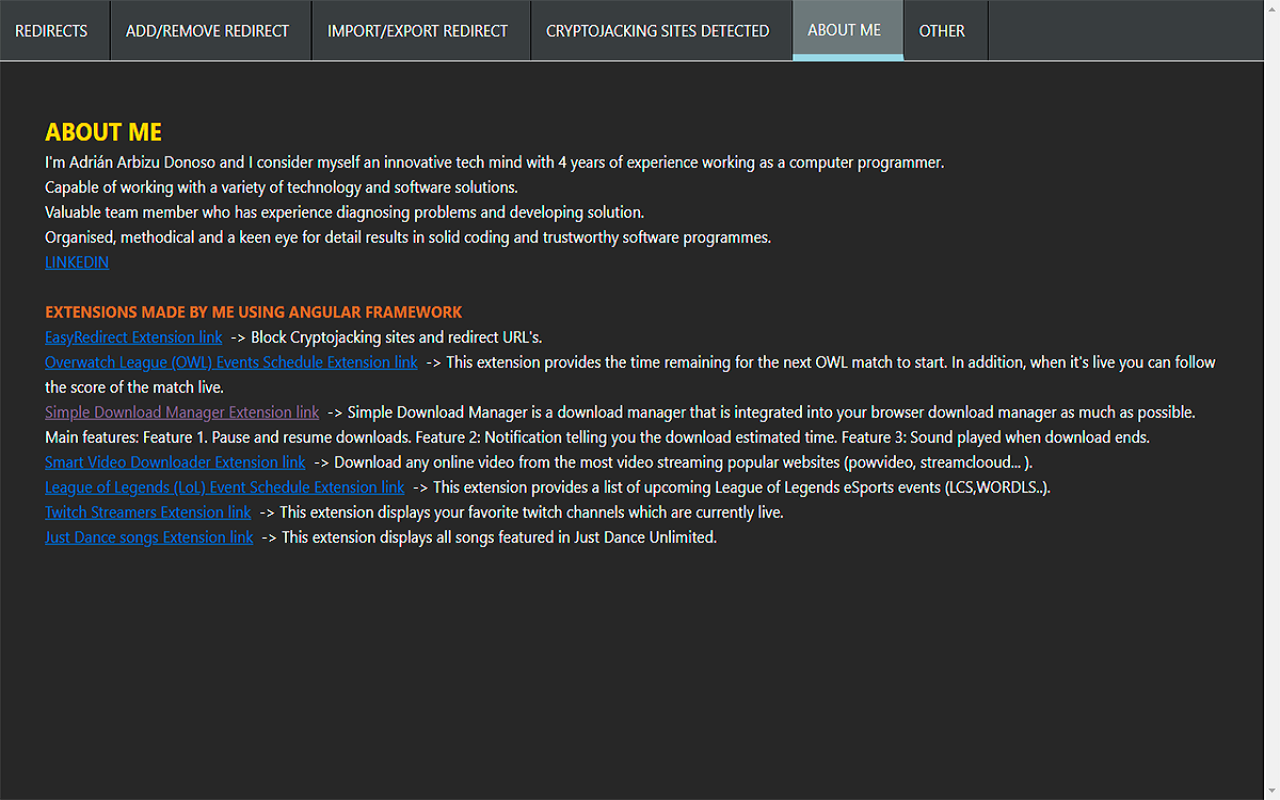The width and height of the screenshot is (1280, 800).
Task: Click the vertical scrollbar on the right edge
Action: pos(1271,400)
